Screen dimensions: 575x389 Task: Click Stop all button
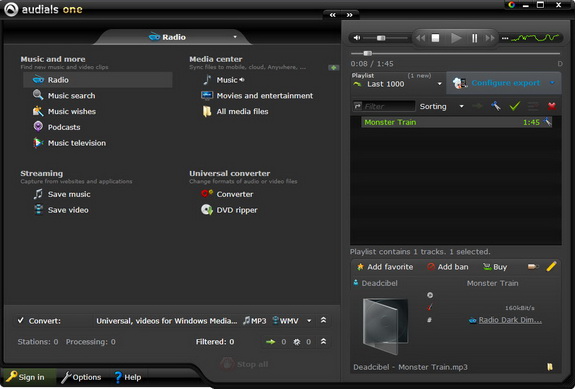pyautogui.click(x=244, y=364)
